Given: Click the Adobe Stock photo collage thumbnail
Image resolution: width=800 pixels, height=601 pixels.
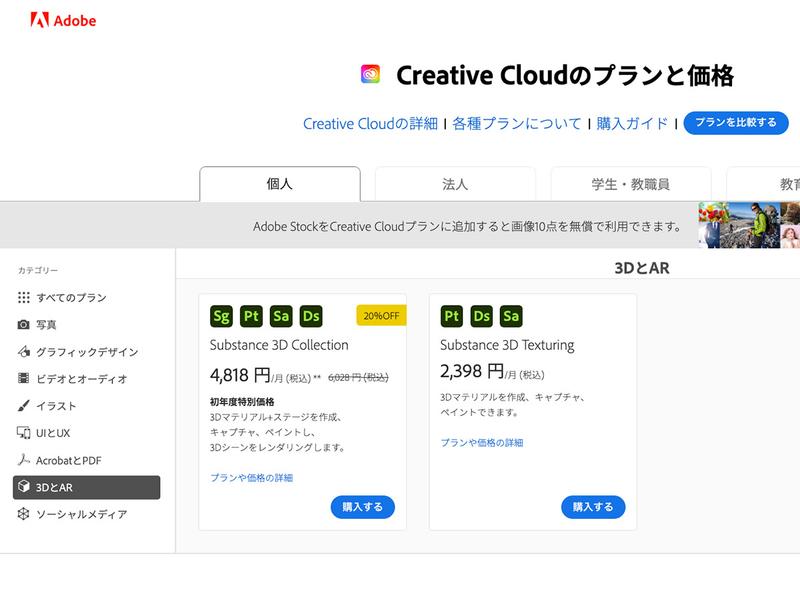Looking at the screenshot, I should (749, 225).
